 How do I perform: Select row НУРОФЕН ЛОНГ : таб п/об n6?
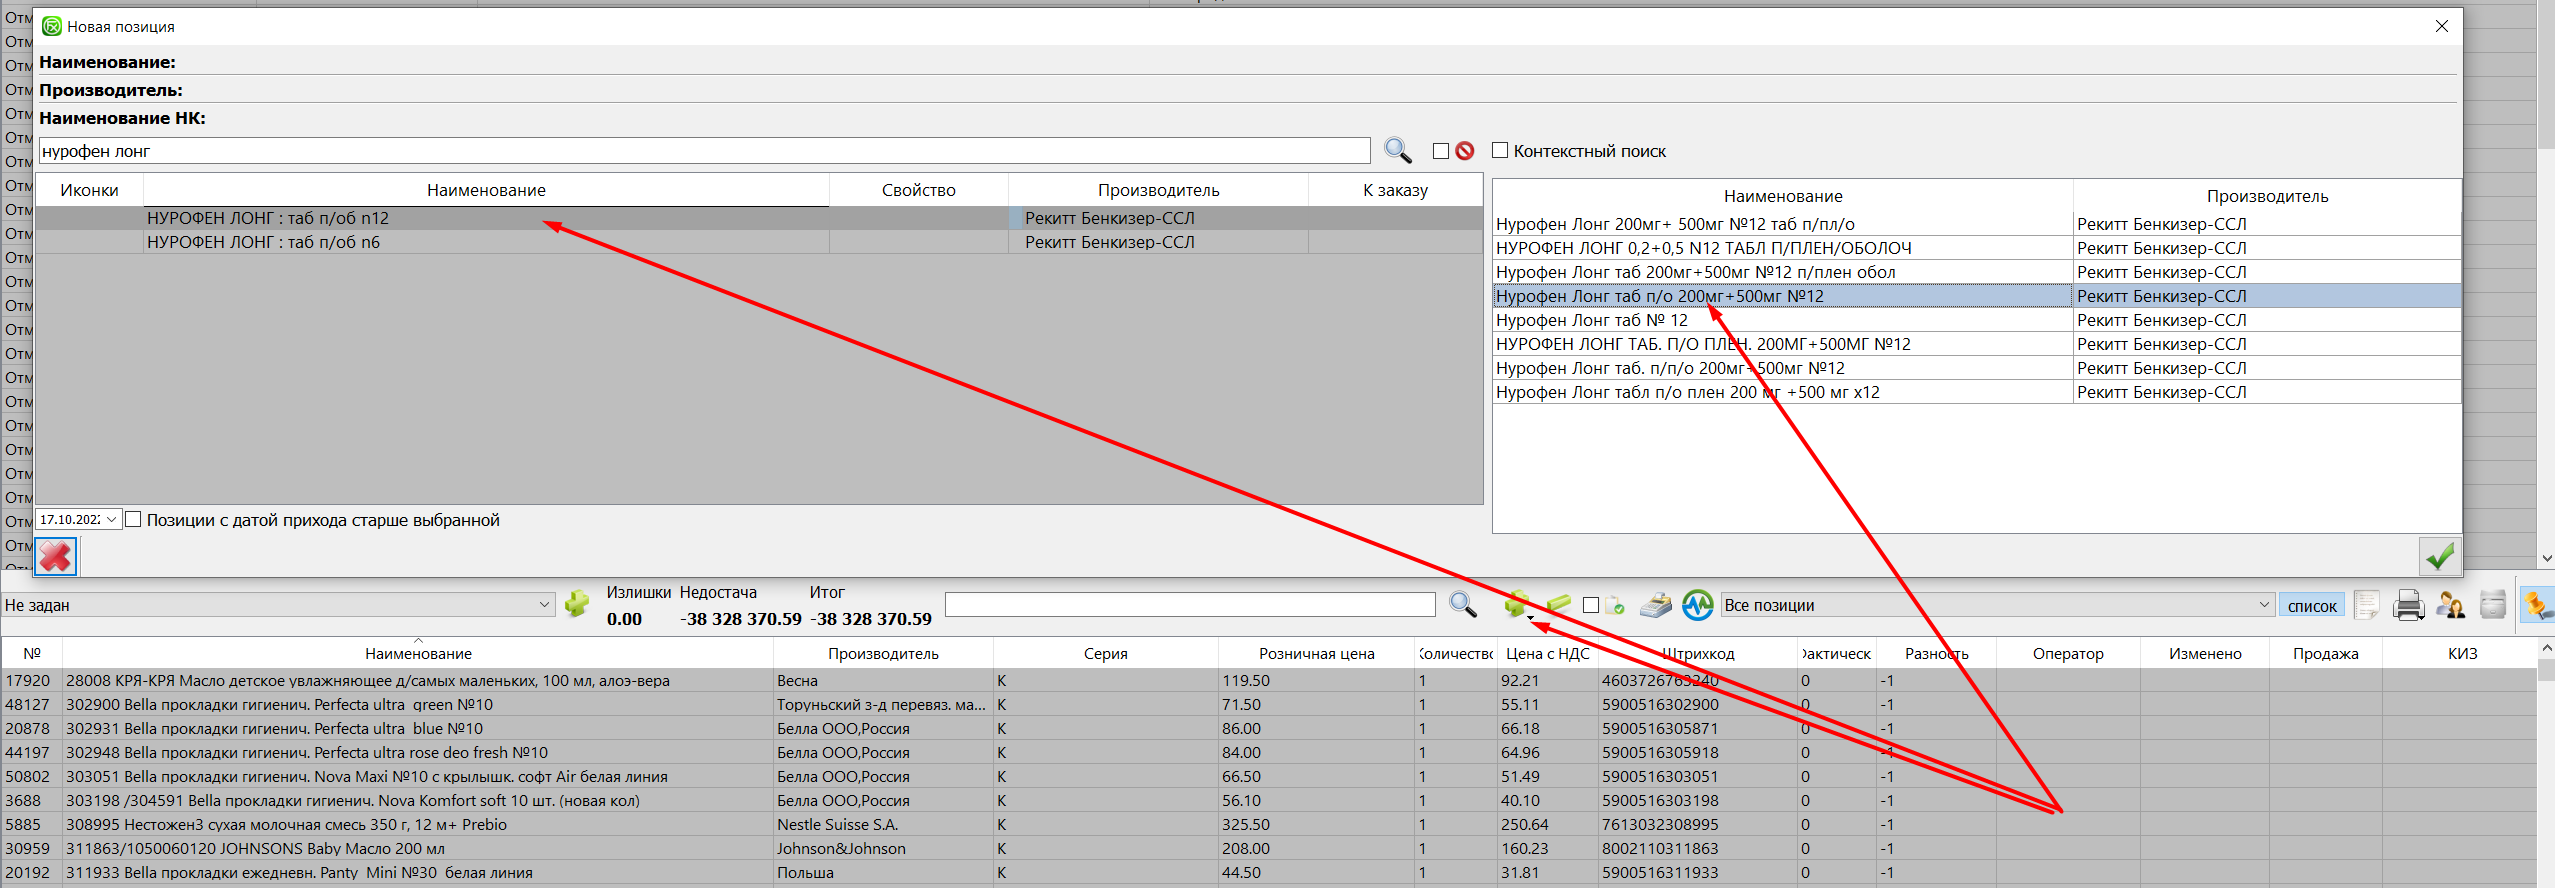(759, 242)
